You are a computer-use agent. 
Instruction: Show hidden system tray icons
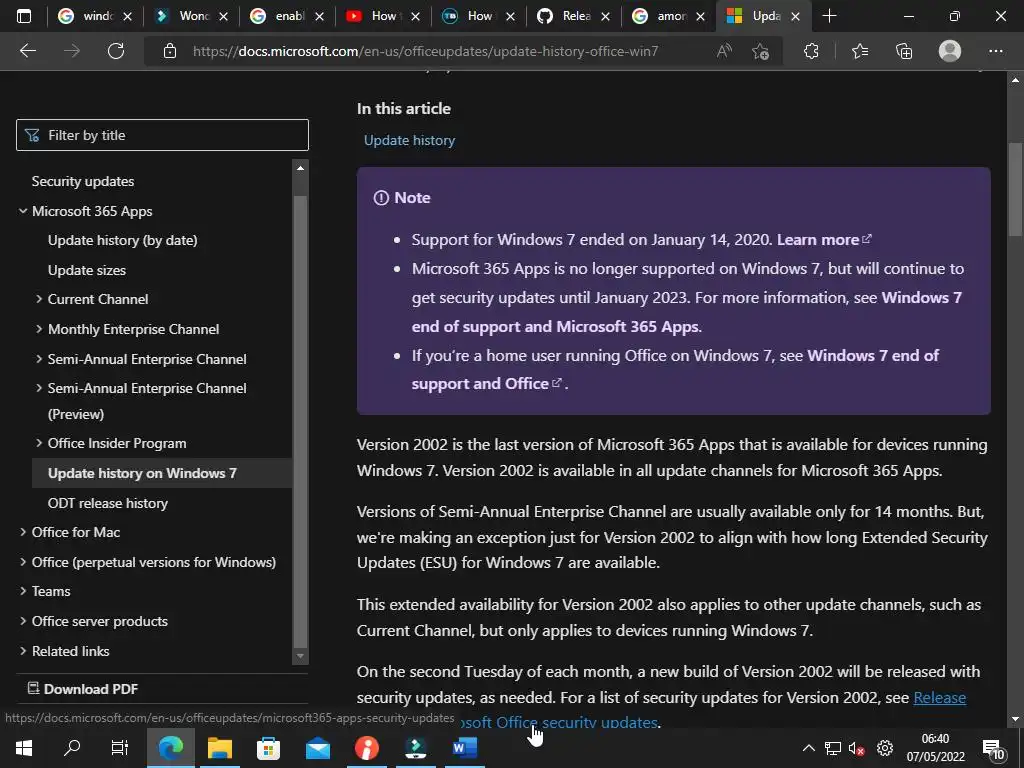tap(808, 748)
